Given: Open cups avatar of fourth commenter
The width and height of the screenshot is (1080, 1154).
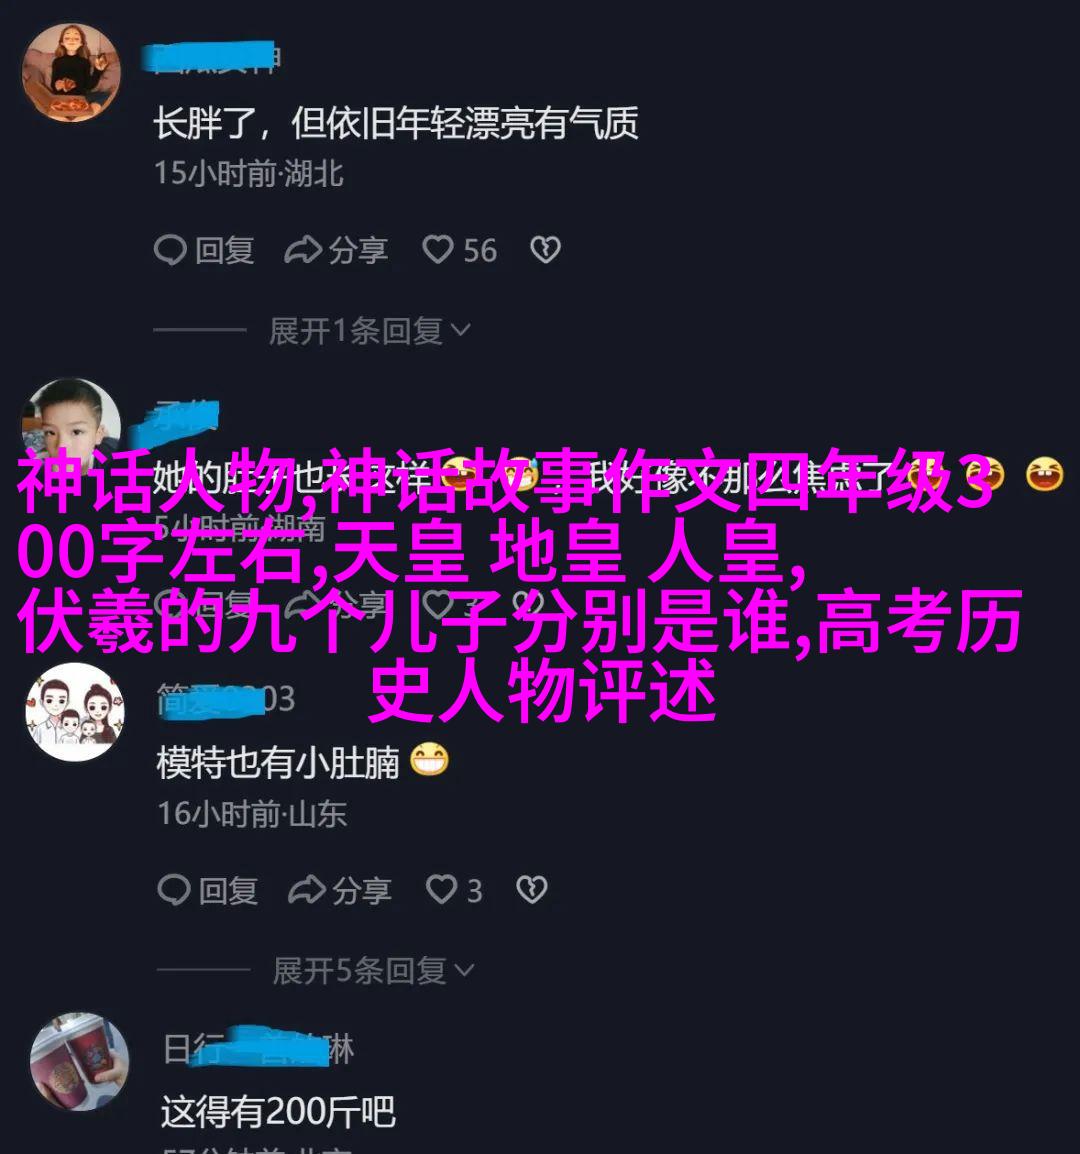Looking at the screenshot, I should 80,1061.
